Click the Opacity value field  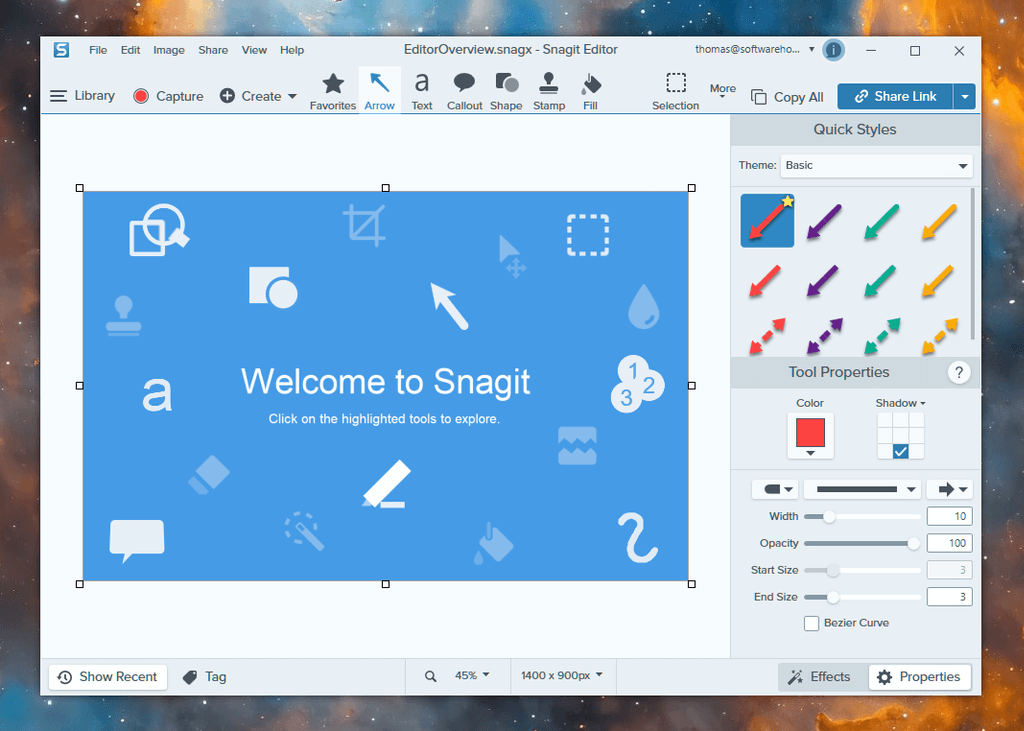pos(950,543)
